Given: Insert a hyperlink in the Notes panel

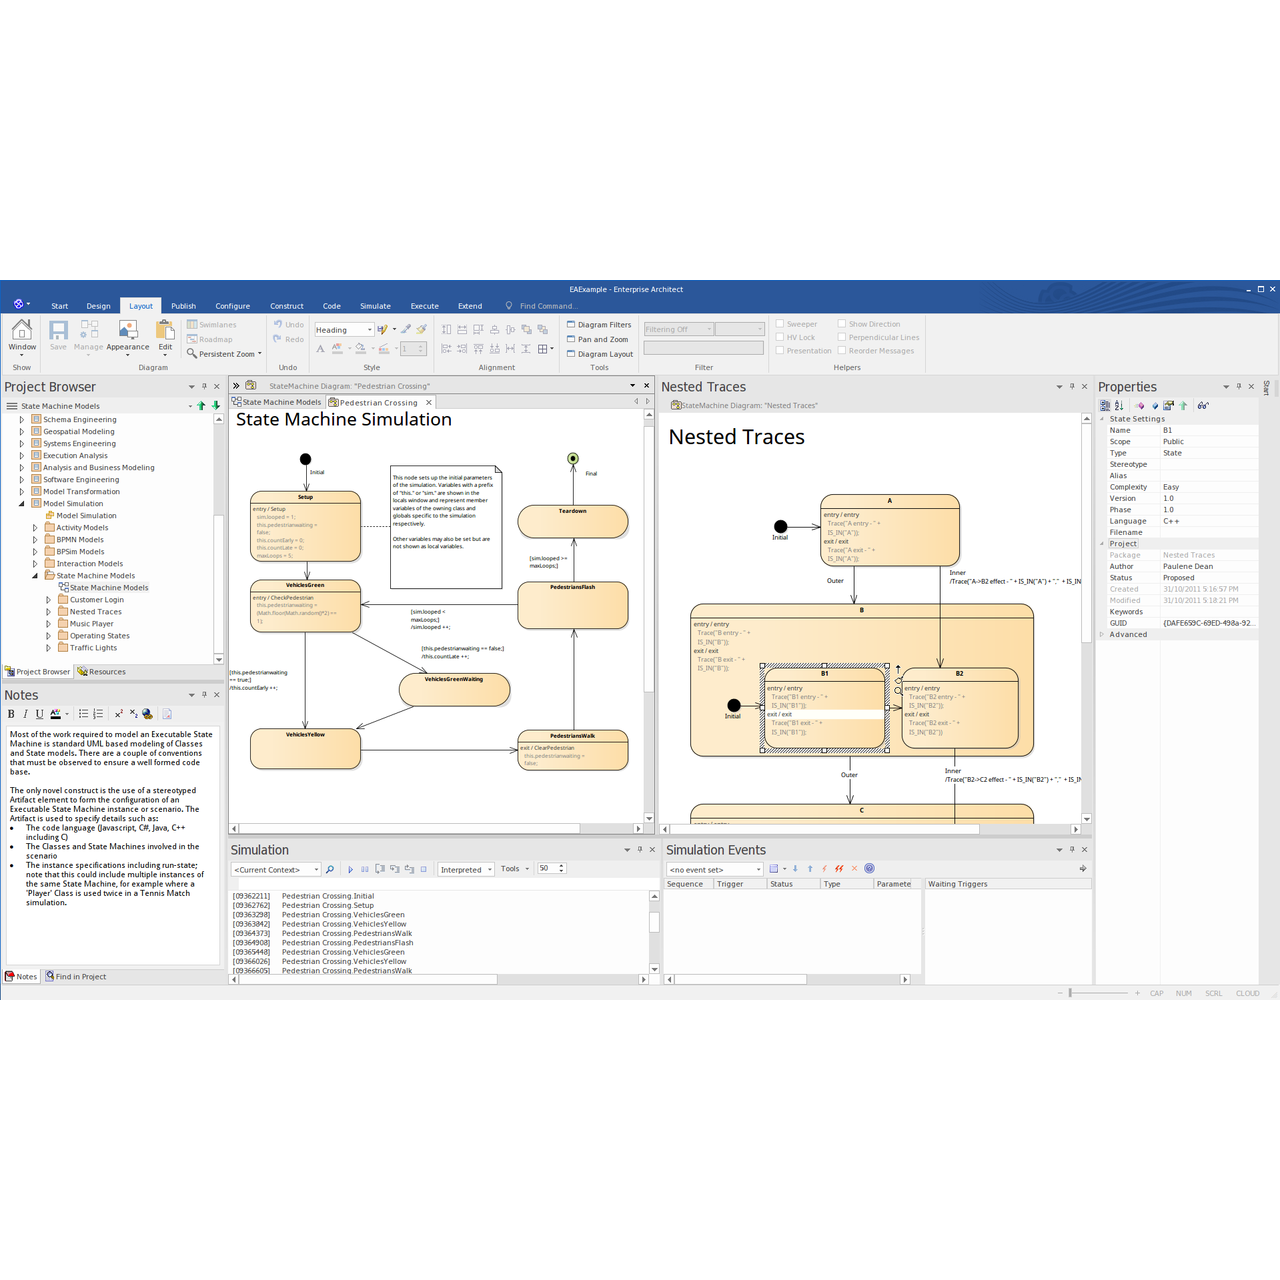Looking at the screenshot, I should click(x=146, y=714).
